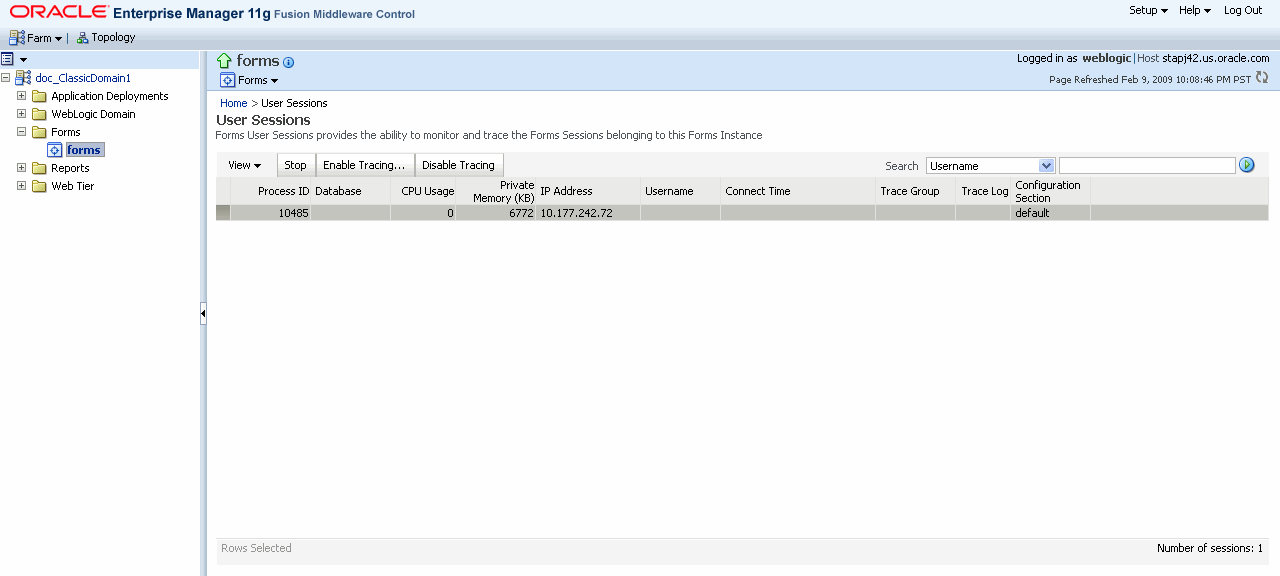1280x576 pixels.
Task: Click the Enable Tracing button
Action: click(364, 164)
